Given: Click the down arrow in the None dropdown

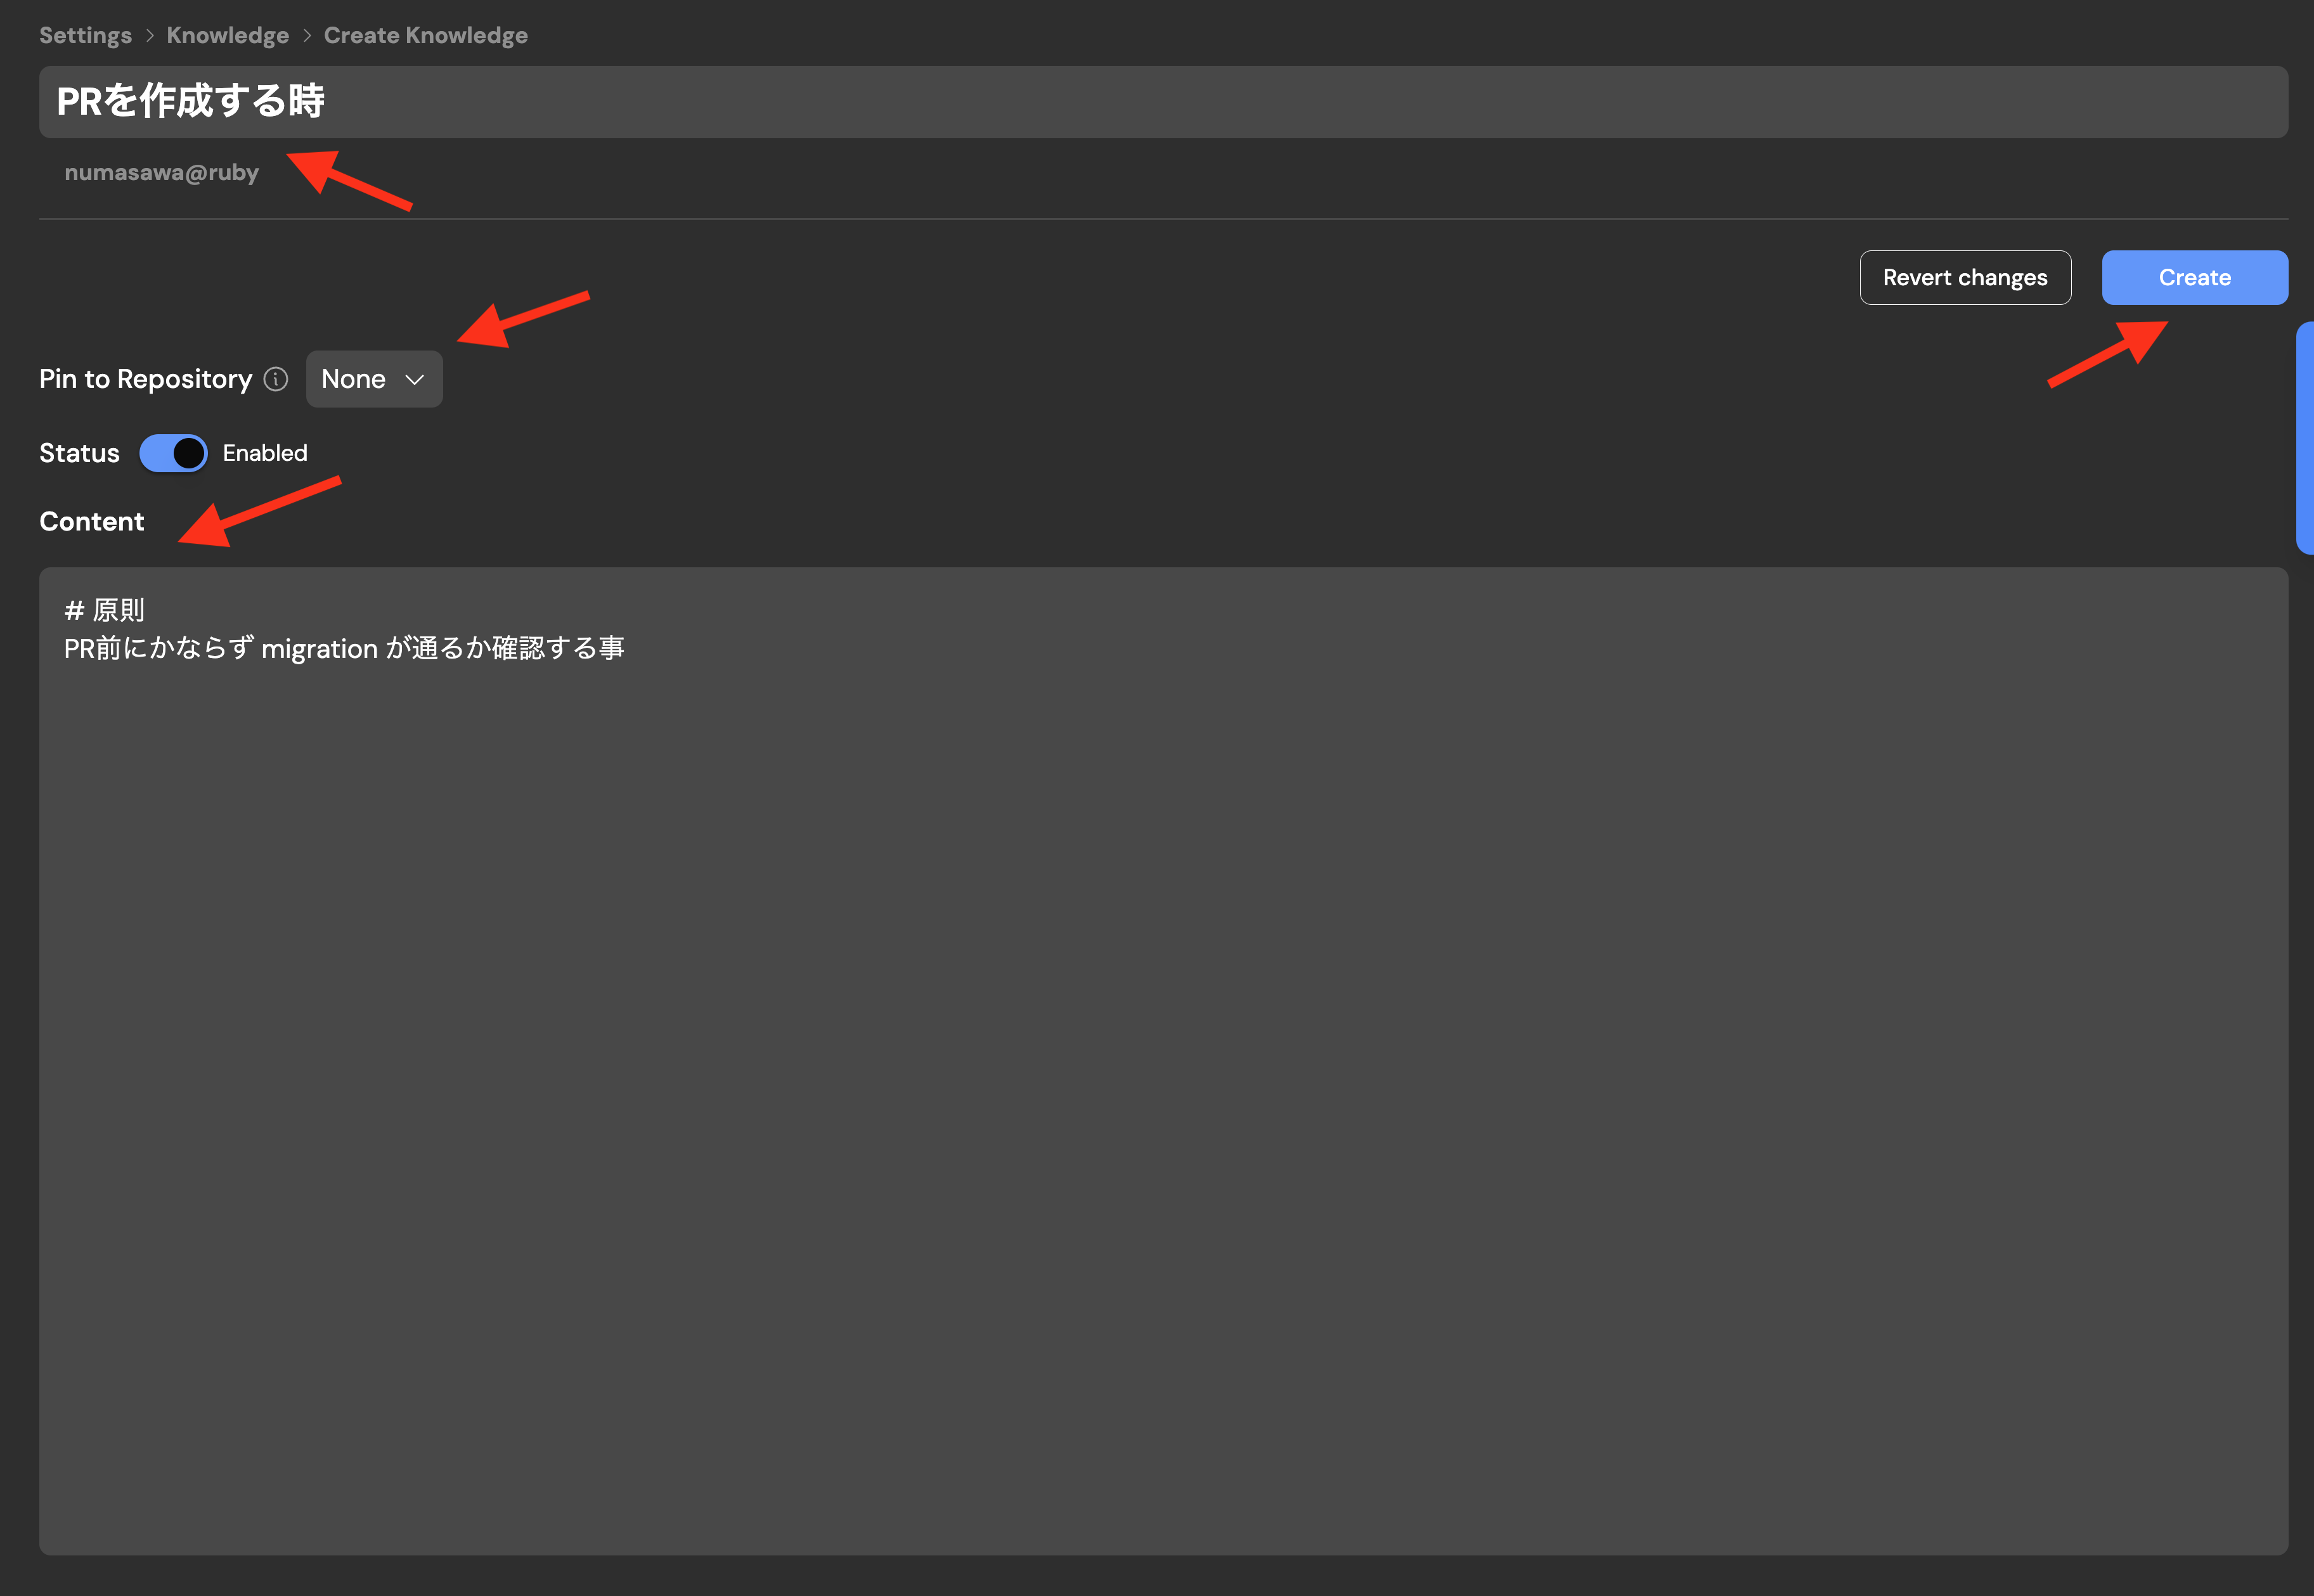Looking at the screenshot, I should click(415, 380).
